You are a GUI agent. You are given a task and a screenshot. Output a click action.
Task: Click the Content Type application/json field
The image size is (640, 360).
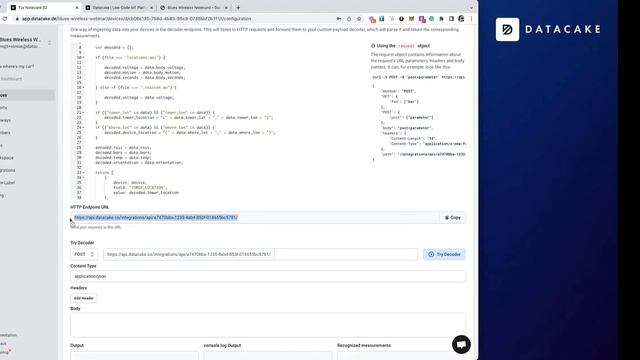point(268,276)
